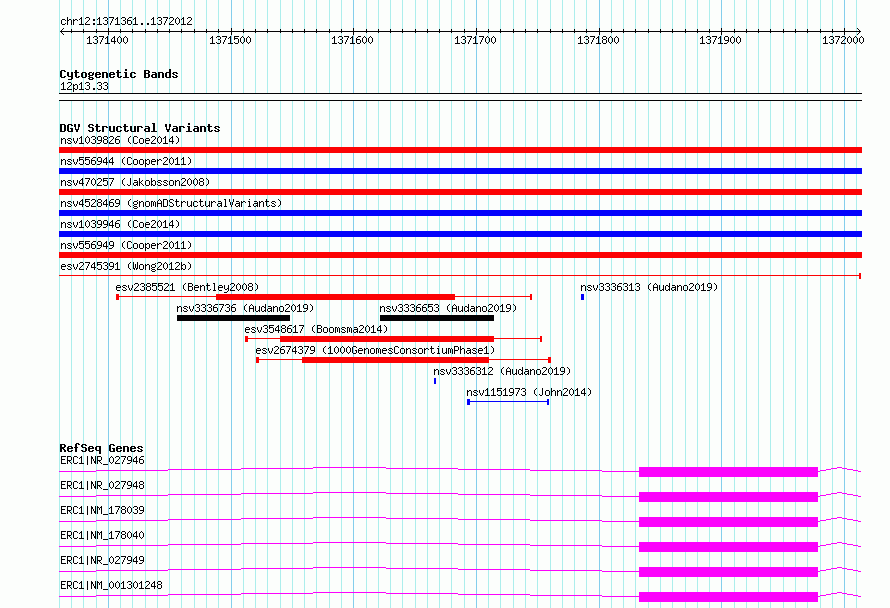
Task: Click the ERC1|NR_027949 exon block
Action: [728, 572]
